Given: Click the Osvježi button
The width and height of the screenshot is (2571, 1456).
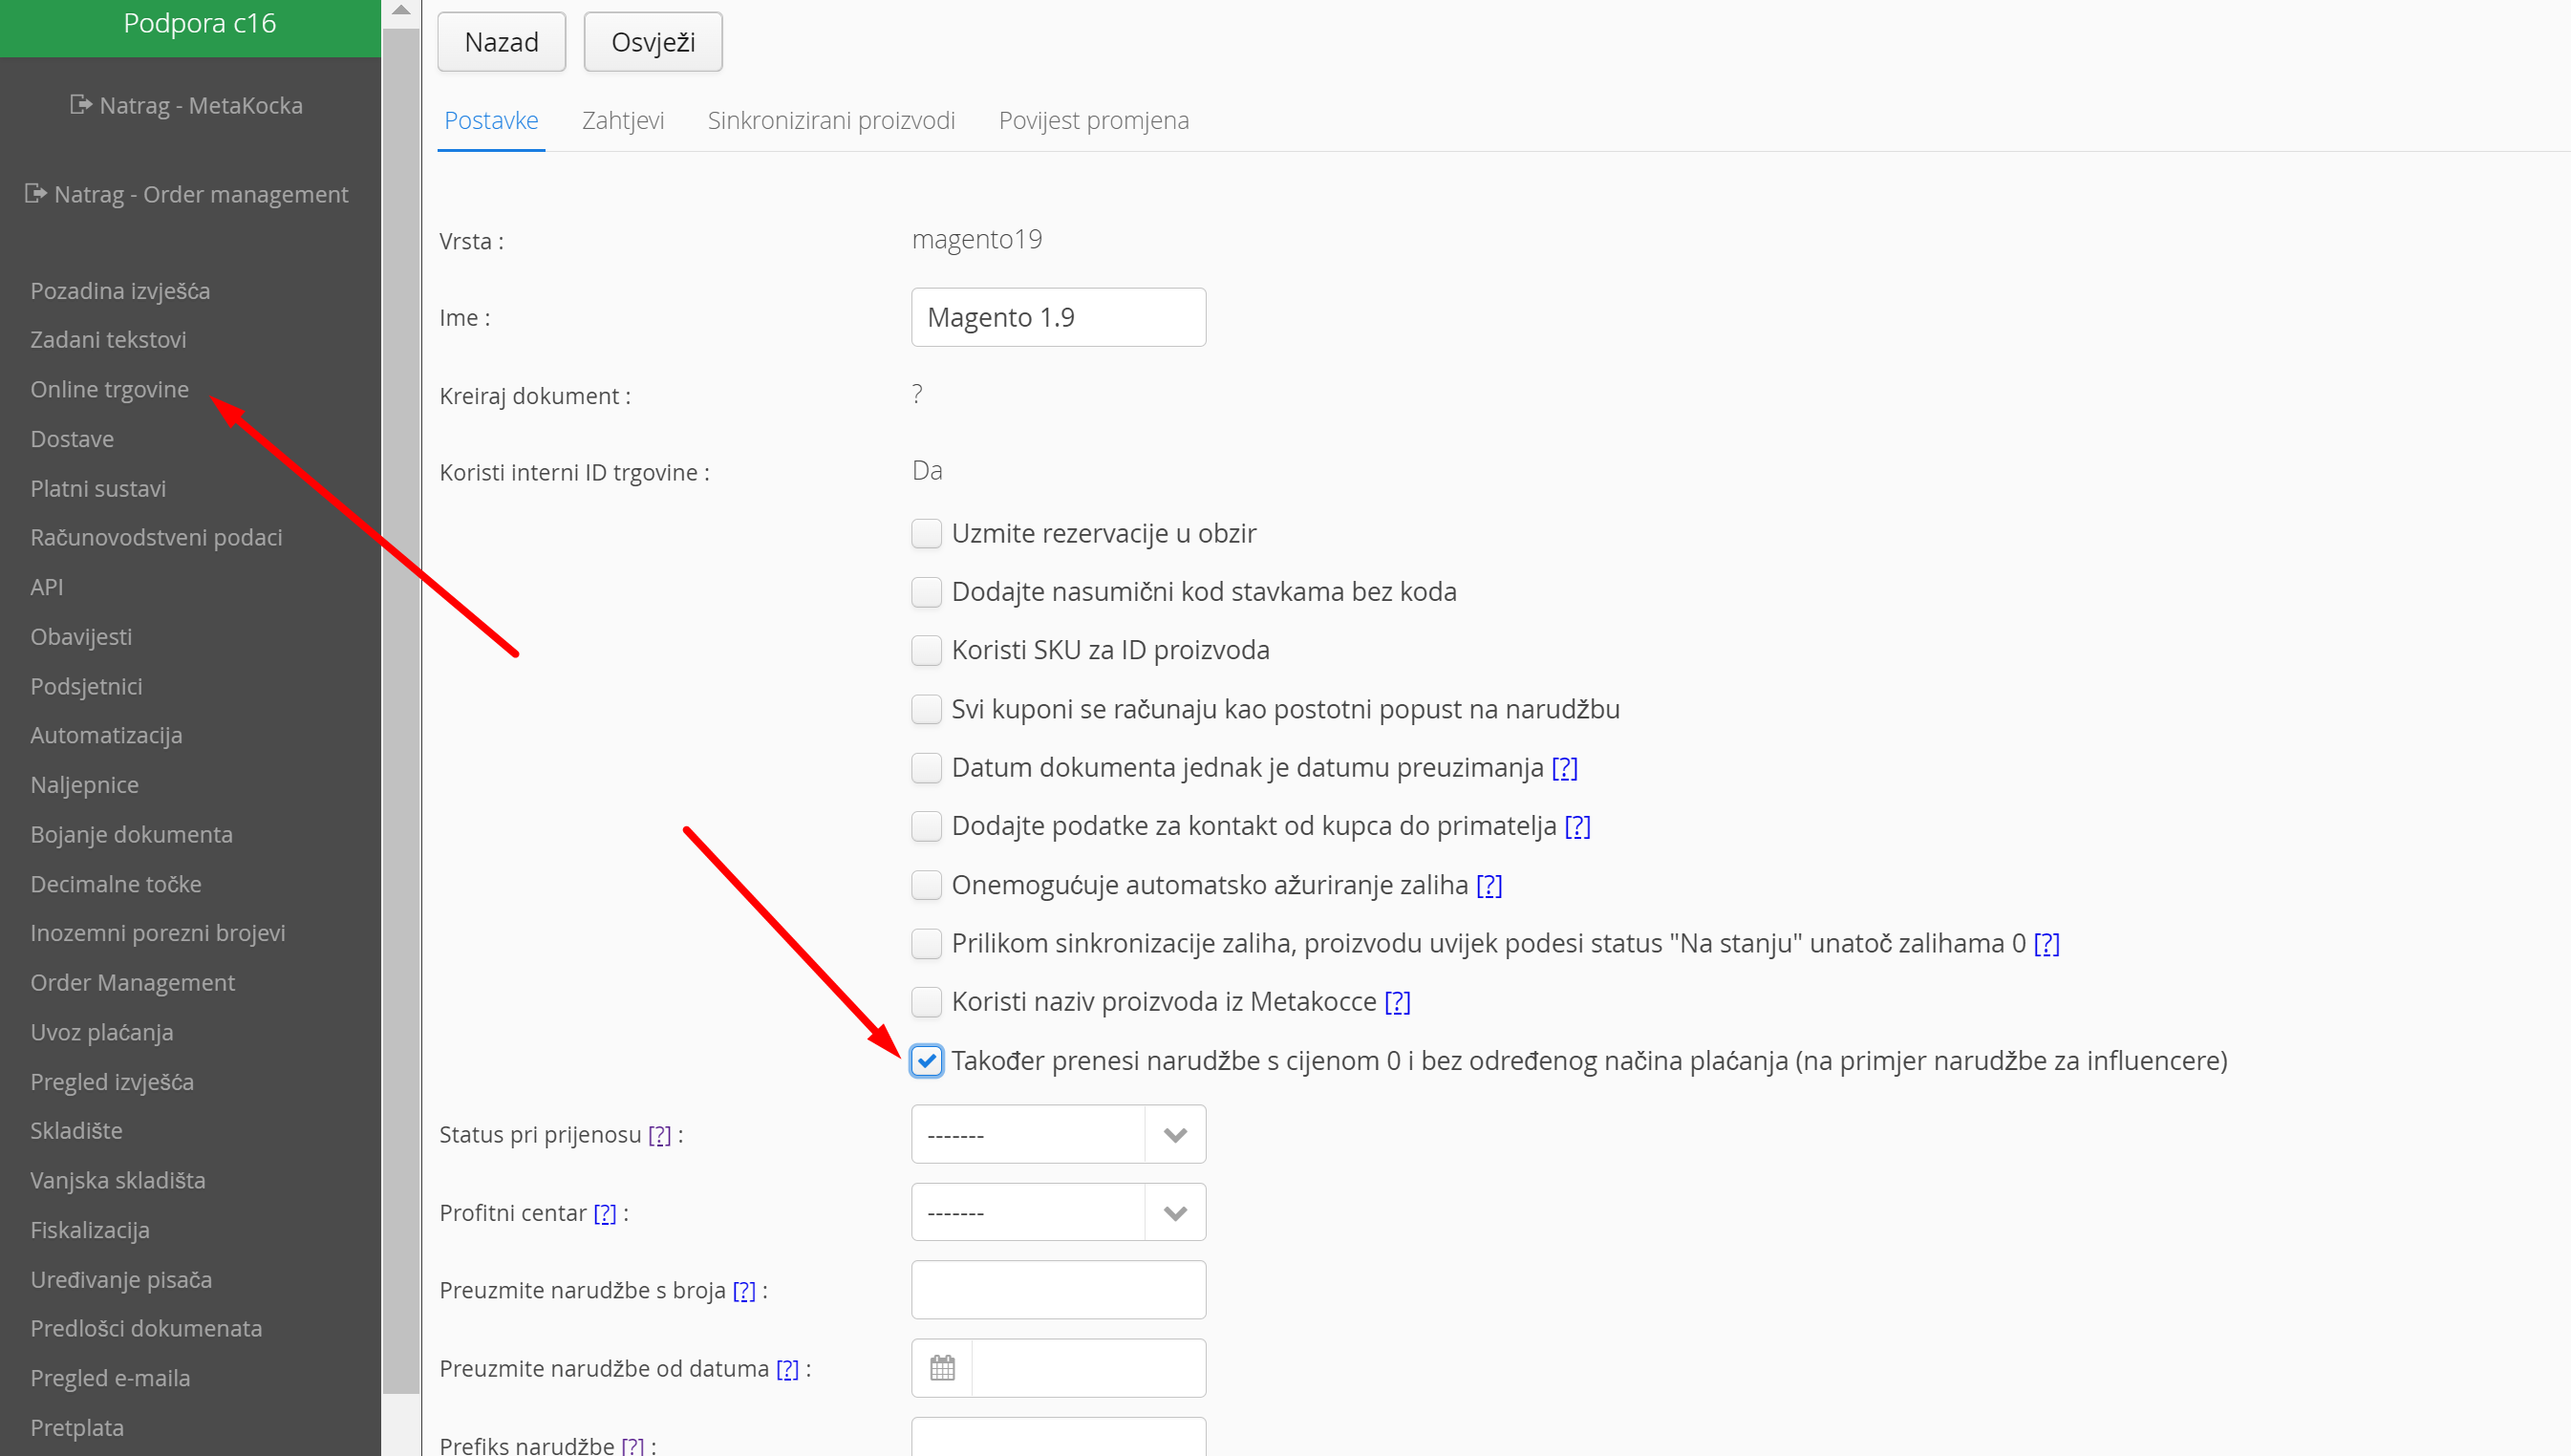Looking at the screenshot, I should pos(652,42).
